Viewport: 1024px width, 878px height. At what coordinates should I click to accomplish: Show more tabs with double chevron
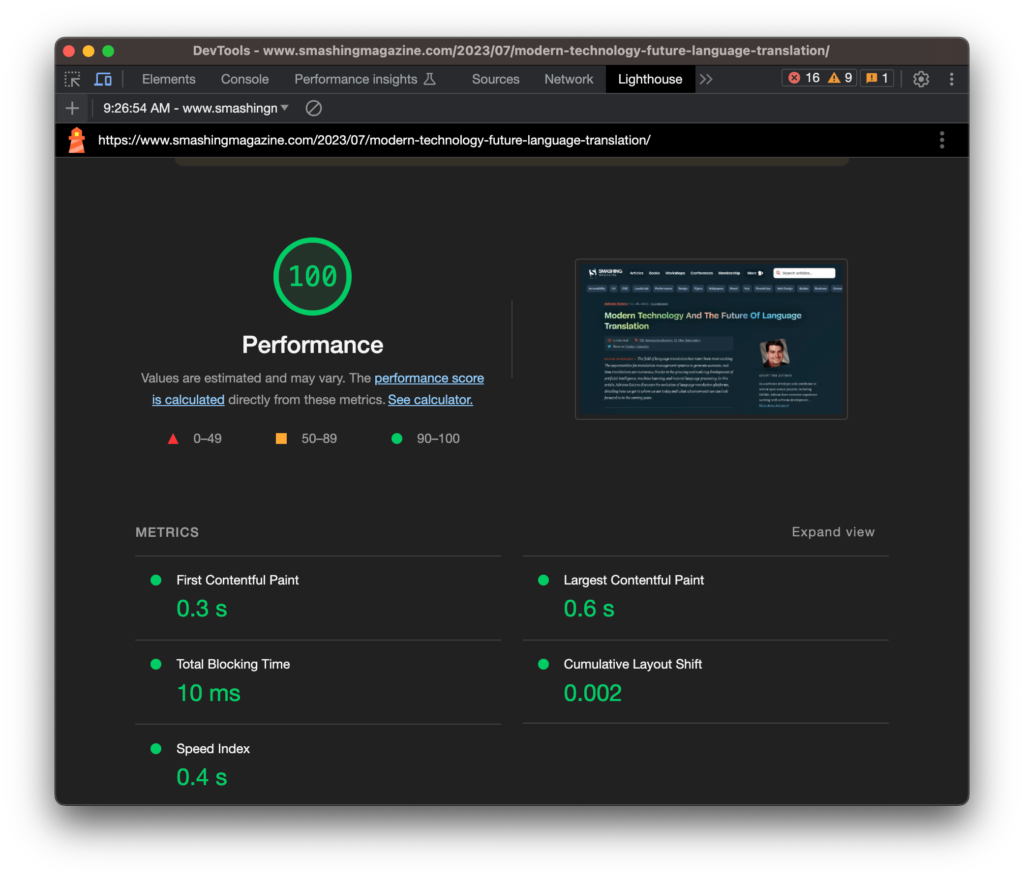click(x=706, y=79)
